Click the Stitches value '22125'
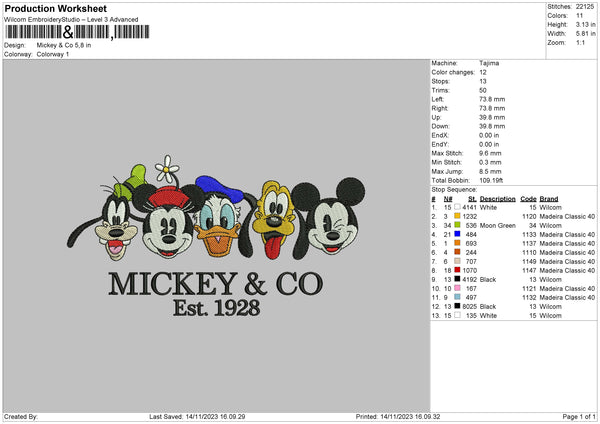Viewport: 600px width, 424px height. [x=585, y=7]
